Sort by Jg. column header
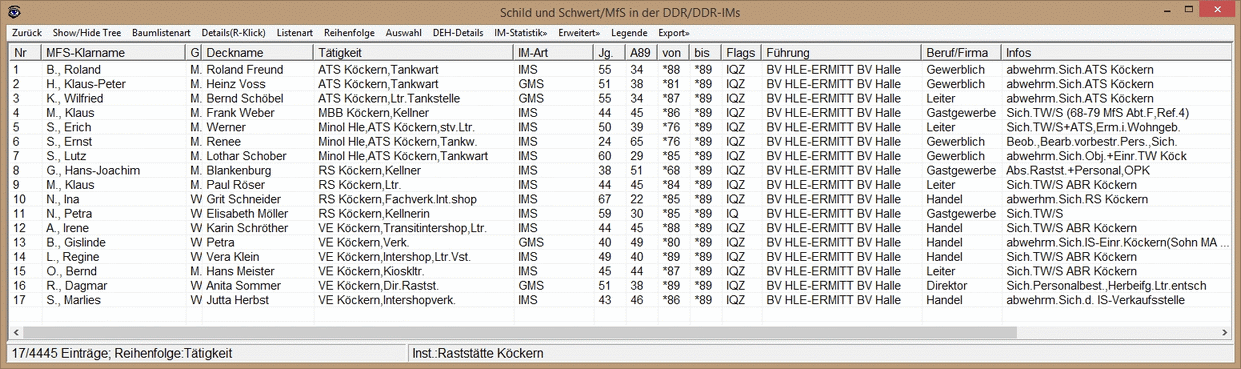The height and width of the screenshot is (369, 1241). [x=610, y=52]
